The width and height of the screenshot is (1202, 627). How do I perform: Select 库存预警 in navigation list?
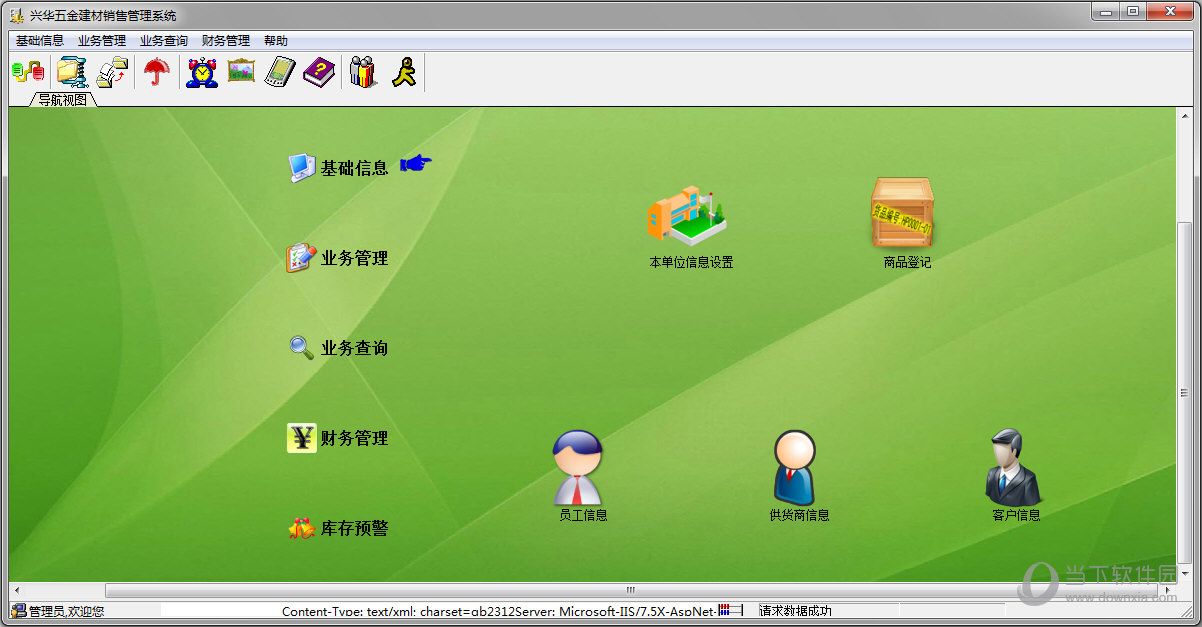tap(354, 528)
